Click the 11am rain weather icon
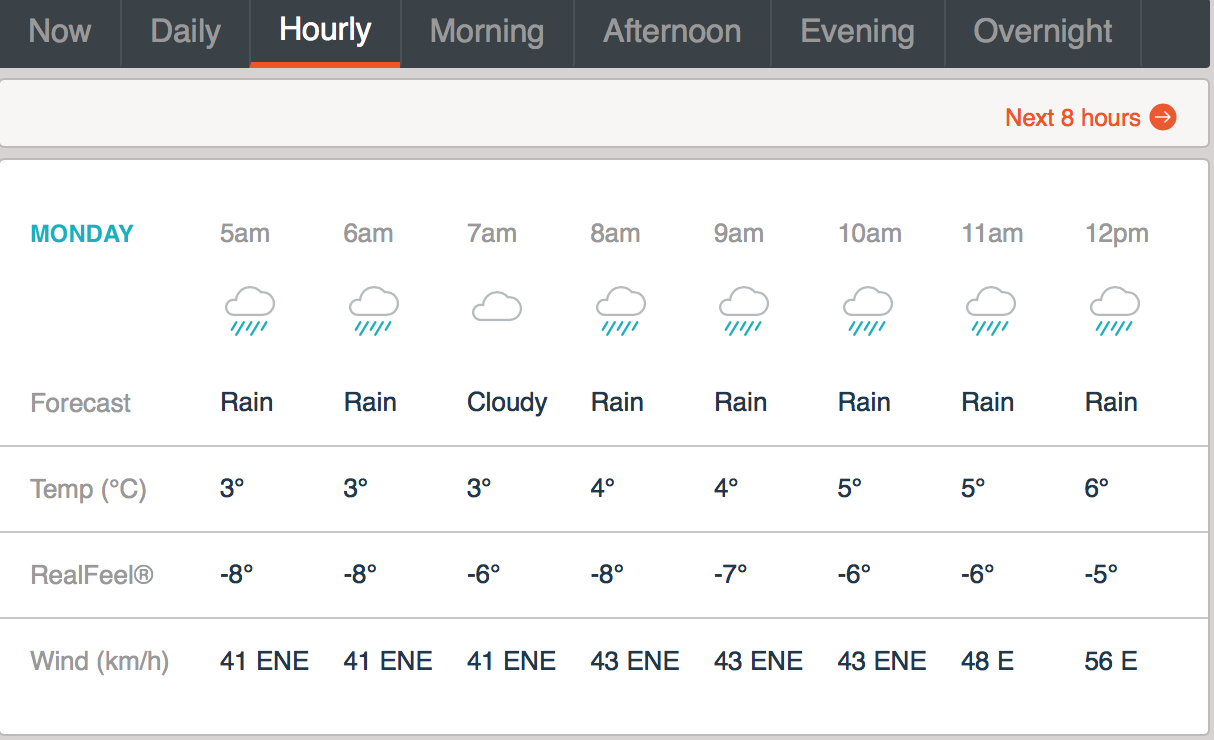This screenshot has width=1214, height=740. point(991,310)
